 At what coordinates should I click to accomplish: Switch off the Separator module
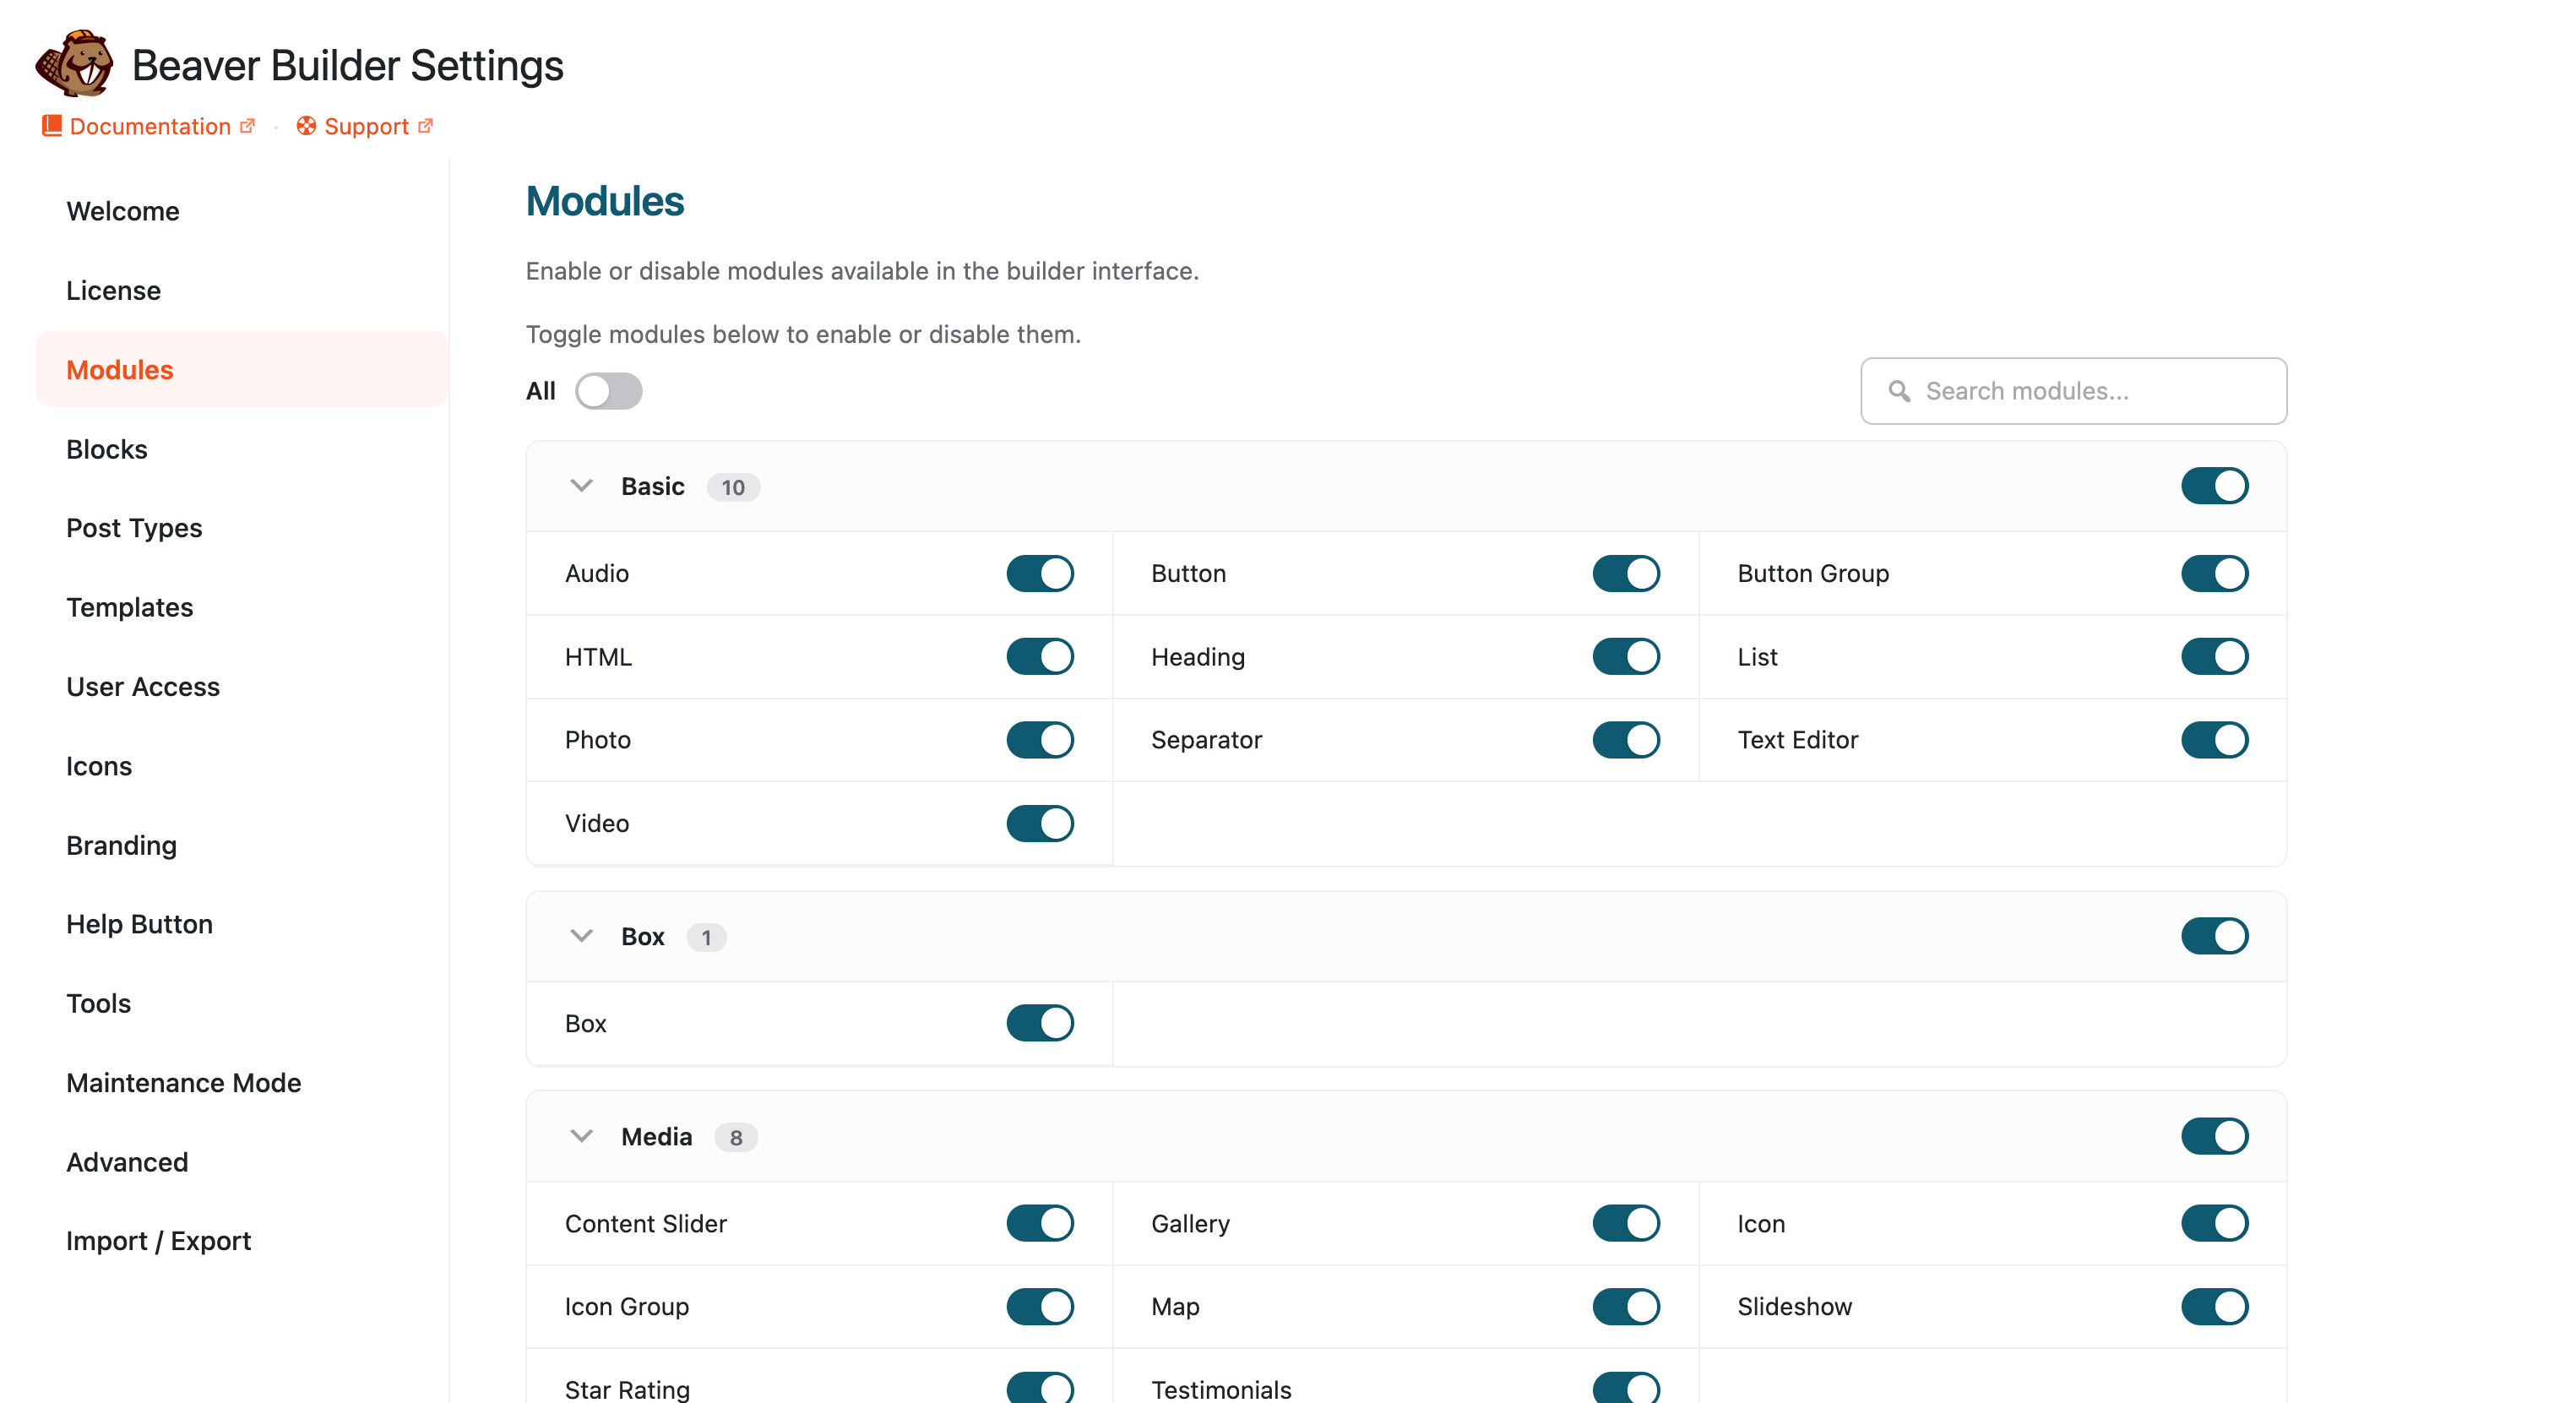coord(1626,740)
